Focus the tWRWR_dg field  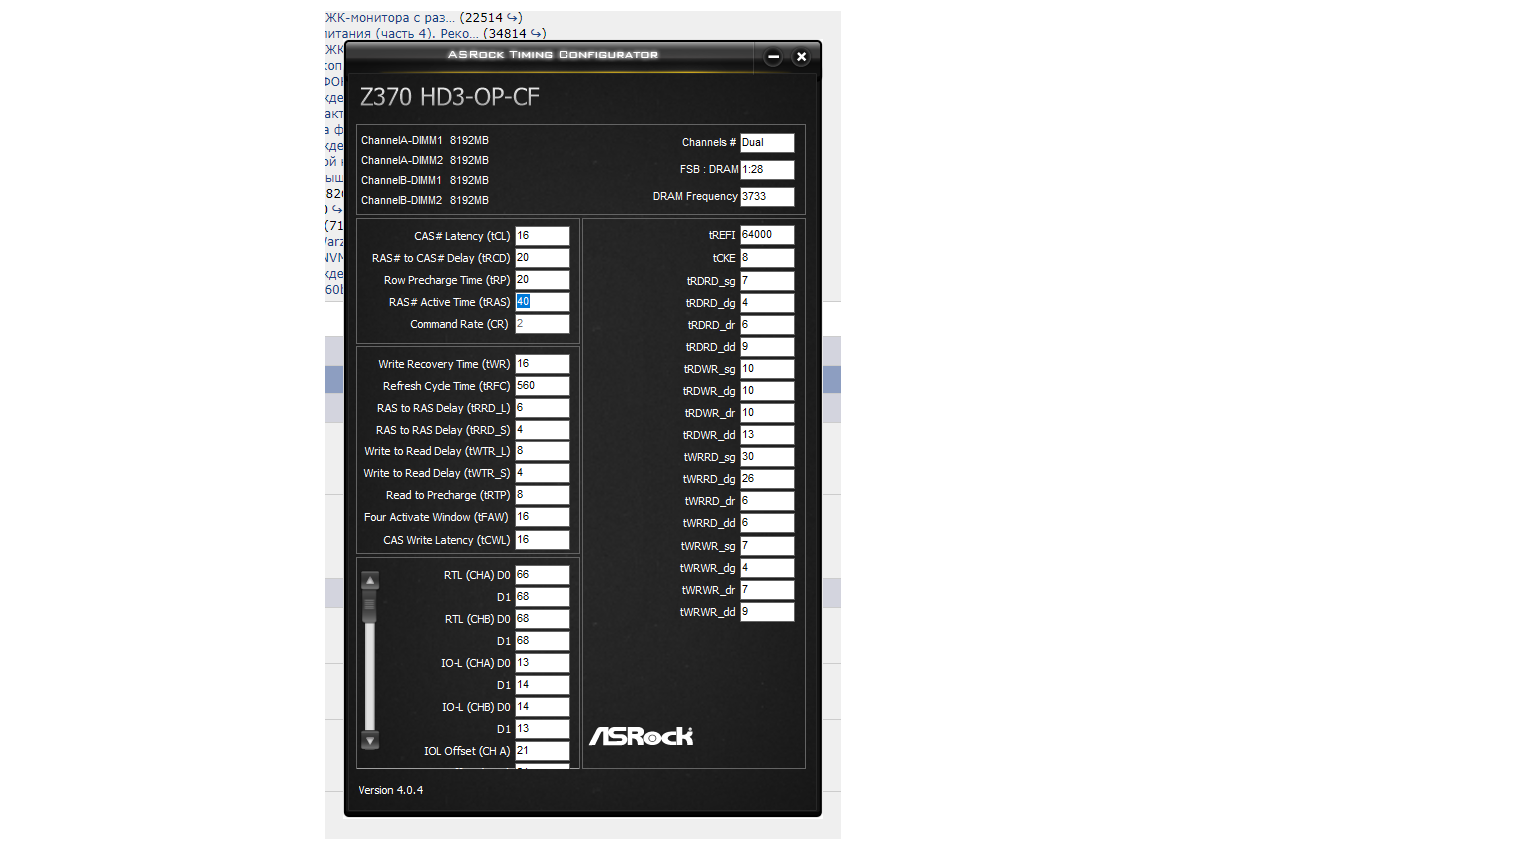click(767, 568)
